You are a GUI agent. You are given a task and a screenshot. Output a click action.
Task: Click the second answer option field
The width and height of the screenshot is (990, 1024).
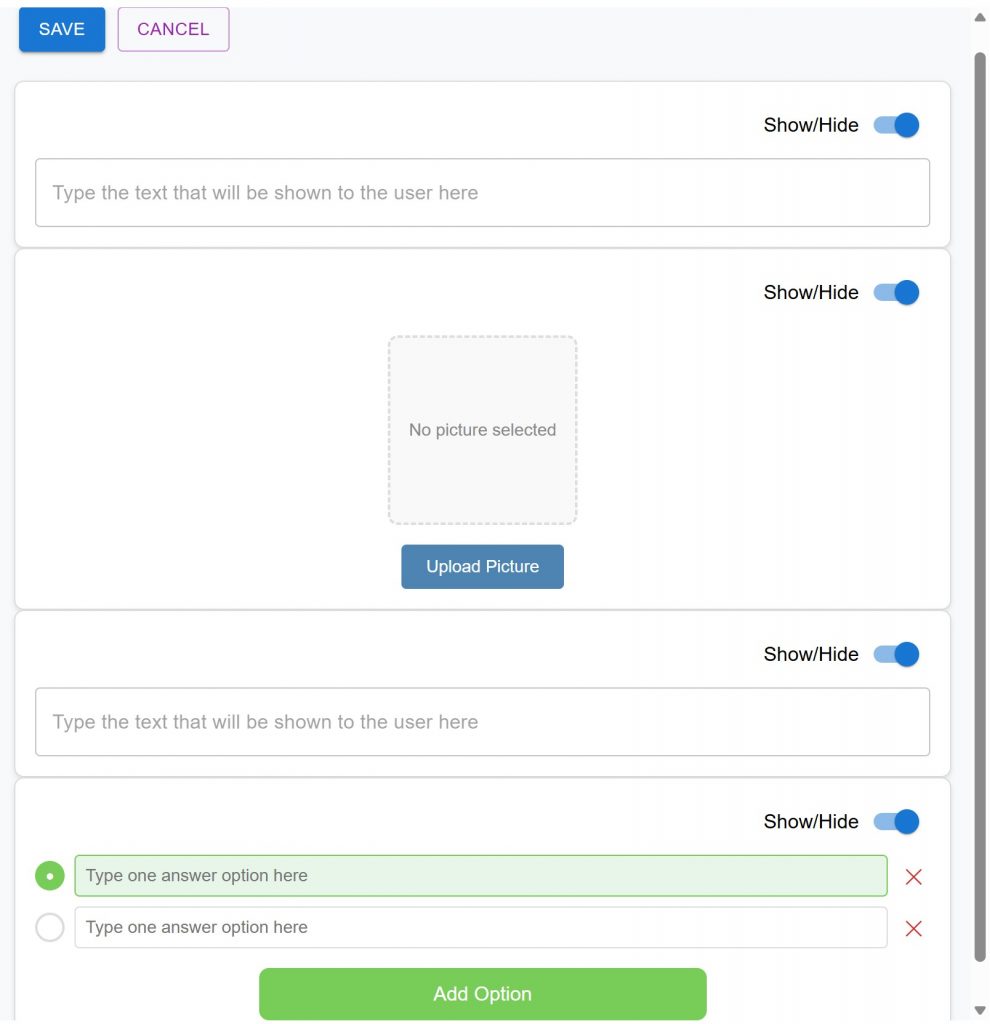pos(481,927)
